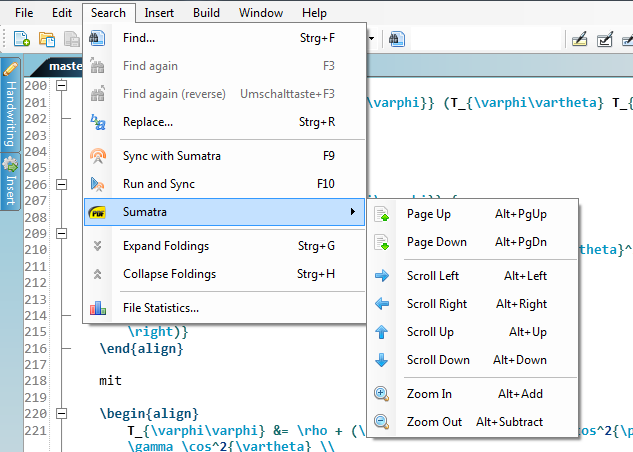The width and height of the screenshot is (633, 452).
Task: Open the Insert menu
Action: pyautogui.click(x=159, y=13)
